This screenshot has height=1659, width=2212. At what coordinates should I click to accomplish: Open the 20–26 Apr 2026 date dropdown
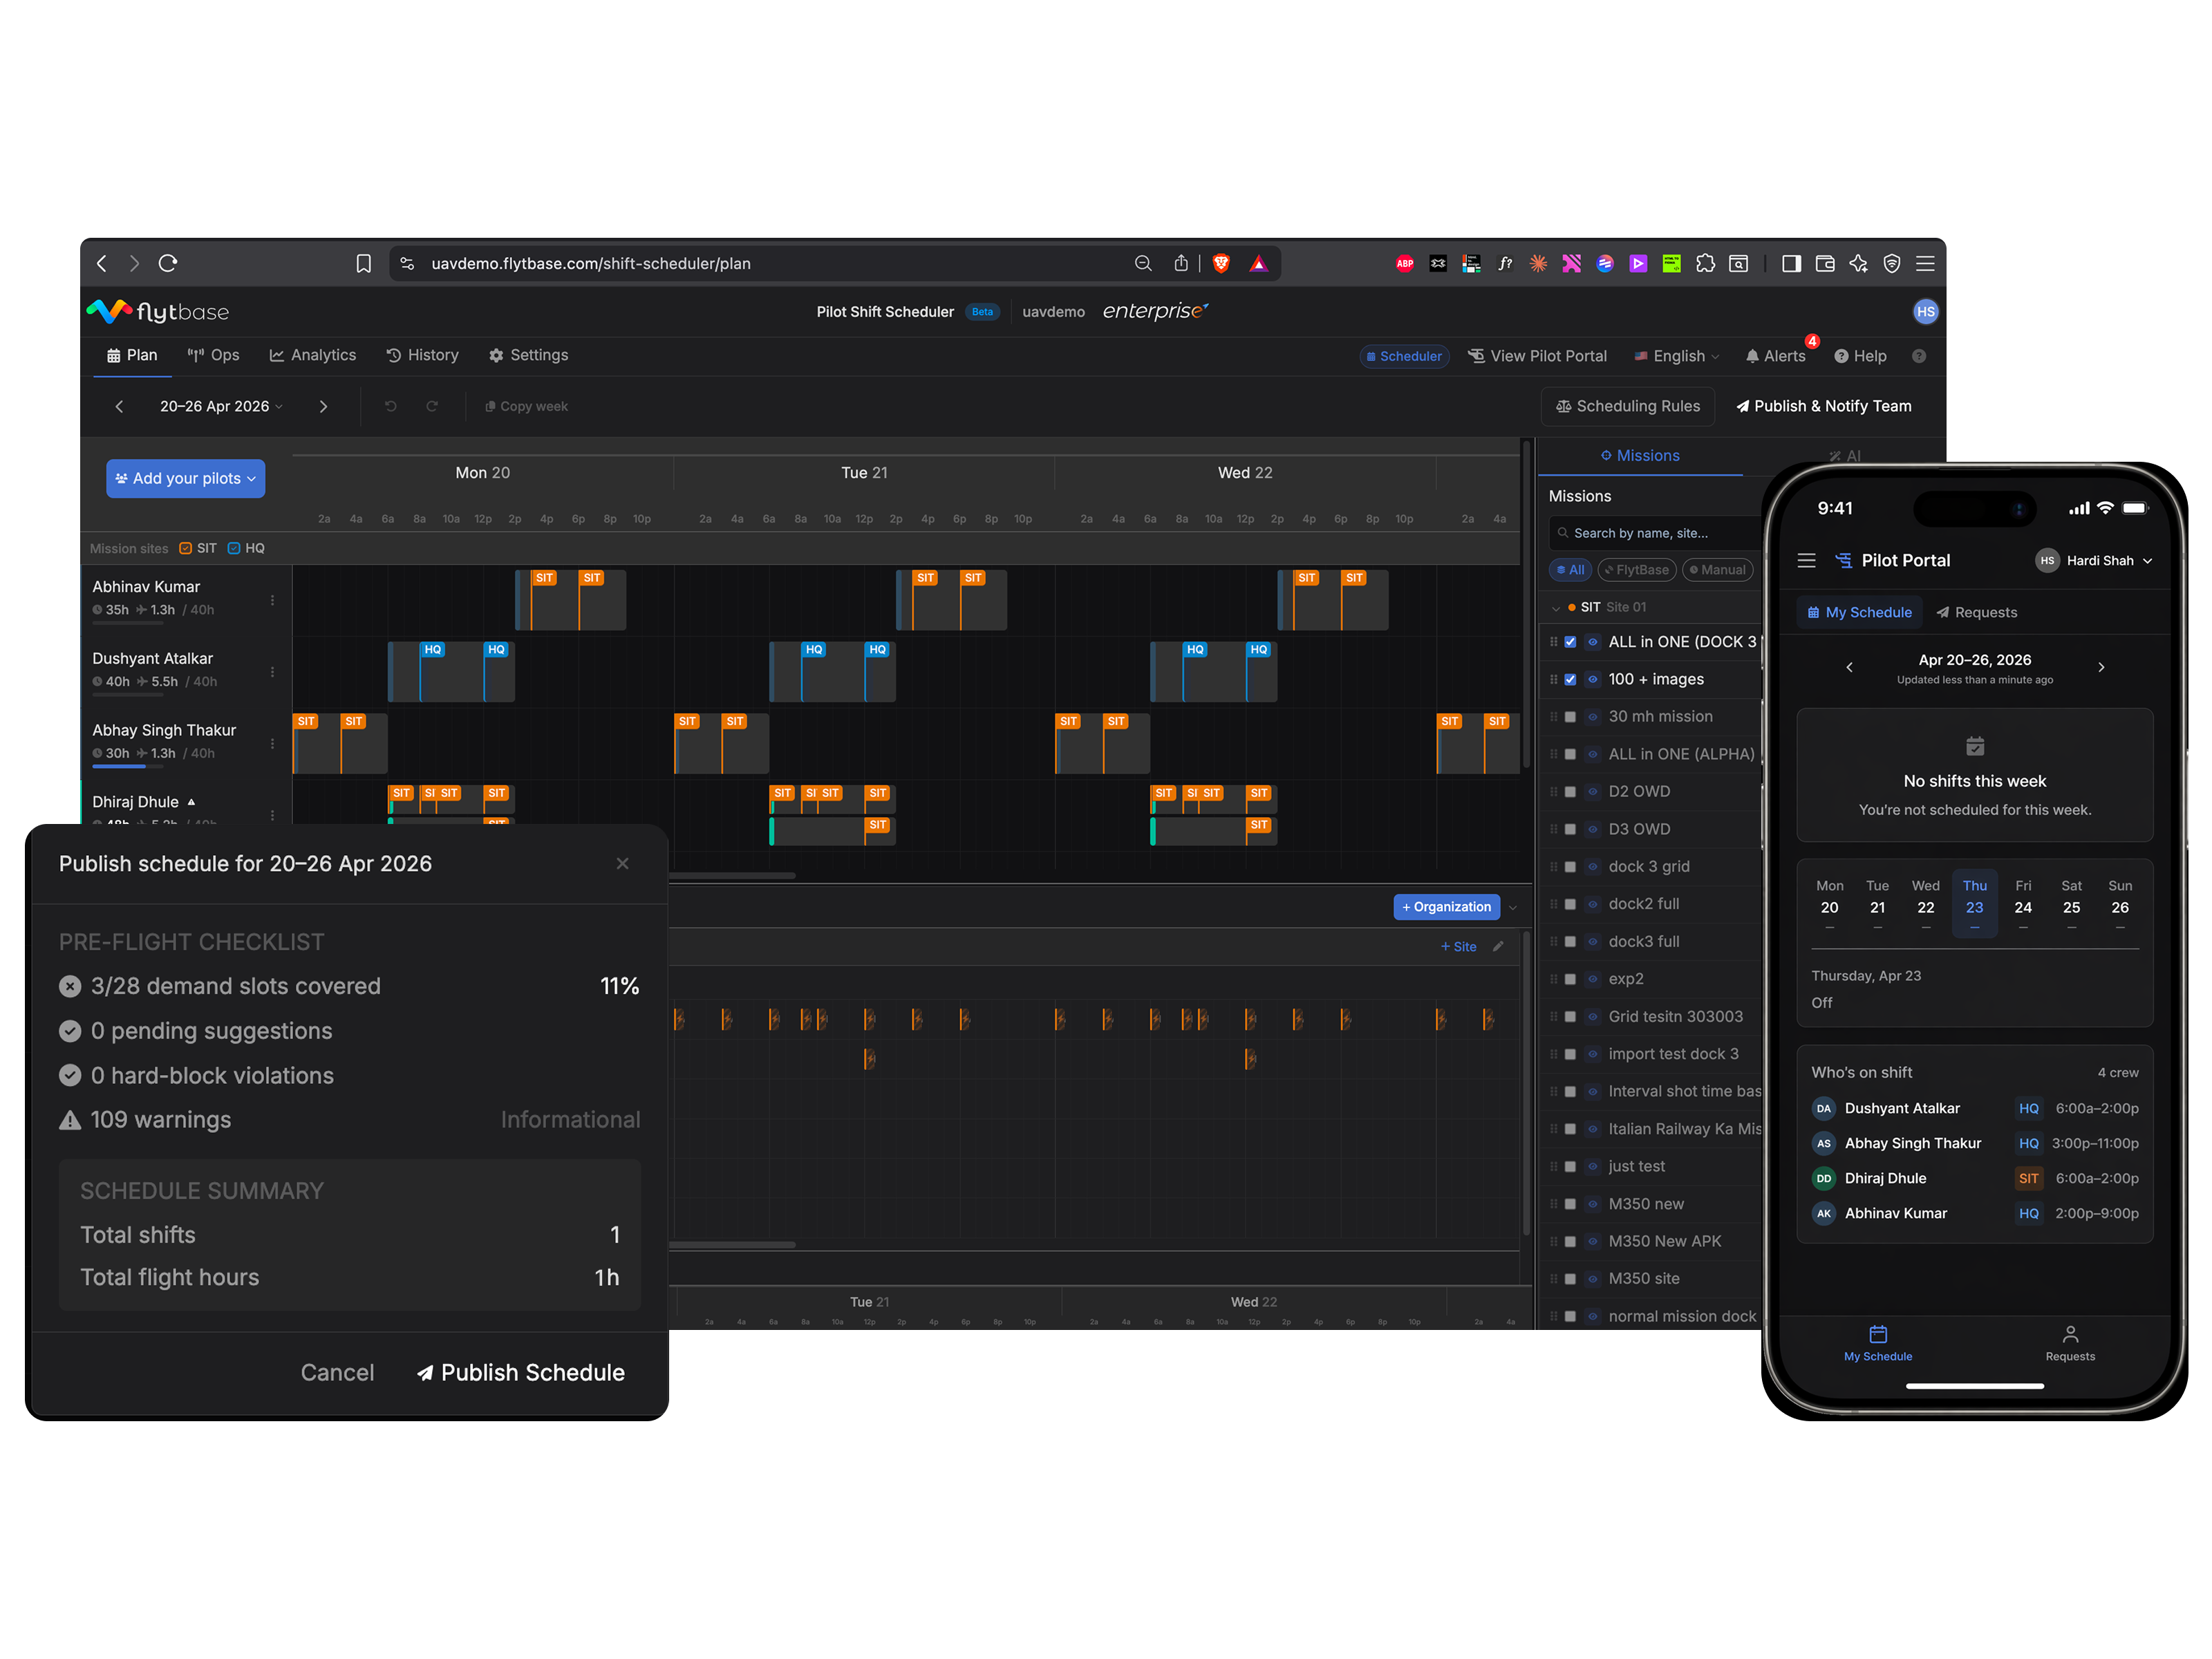(x=221, y=406)
